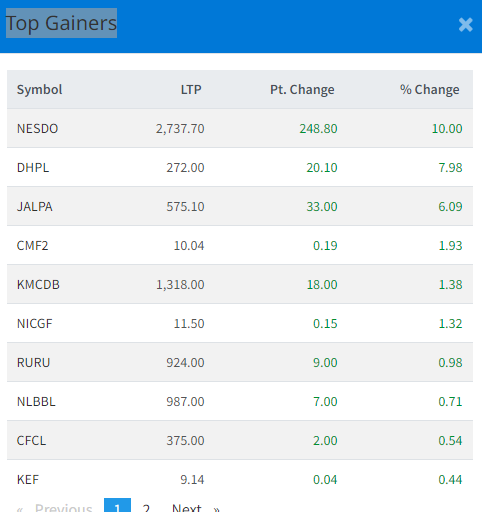Sort by % Change column header

coord(429,90)
